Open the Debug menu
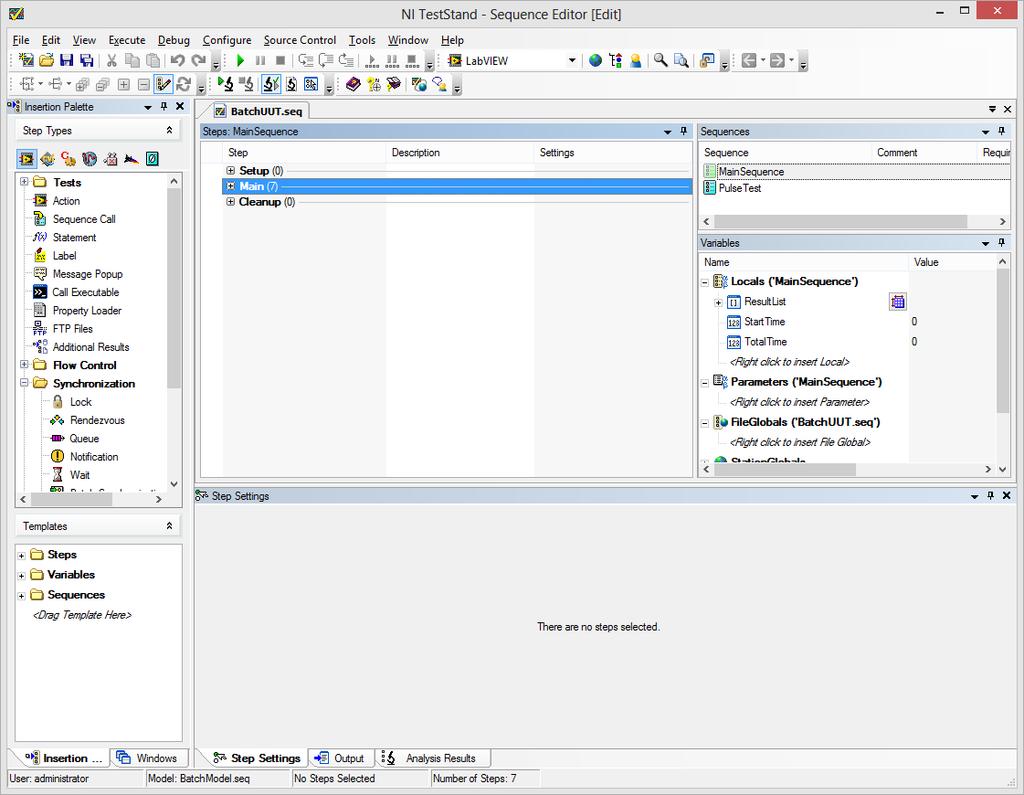The width and height of the screenshot is (1024, 795). (174, 40)
